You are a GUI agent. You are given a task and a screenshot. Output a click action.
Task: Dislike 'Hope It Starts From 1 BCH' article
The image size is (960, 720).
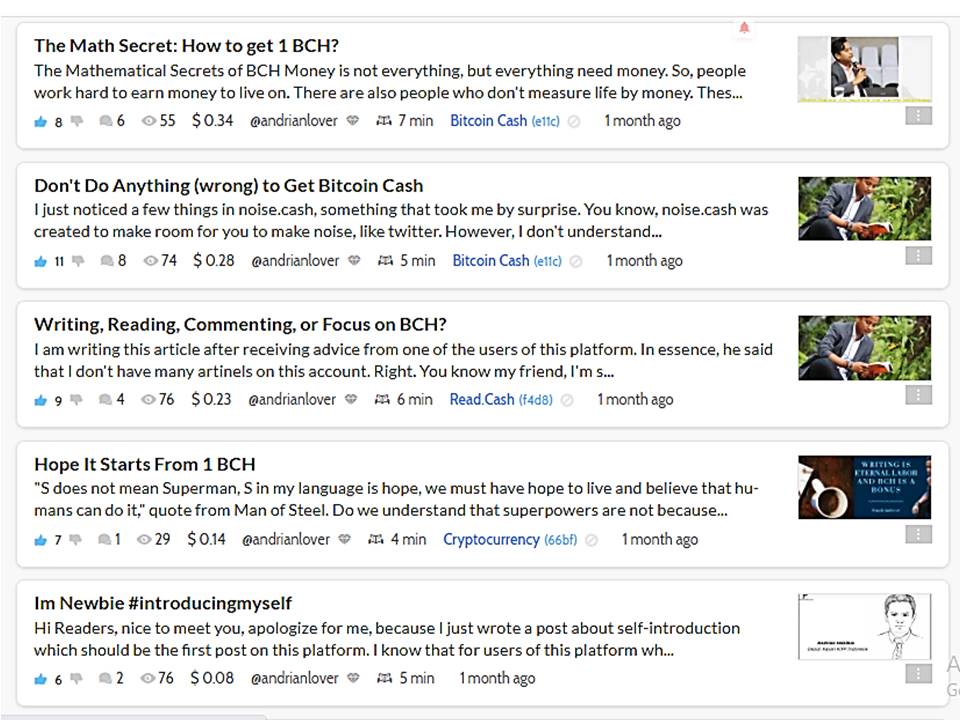pyautogui.click(x=75, y=539)
